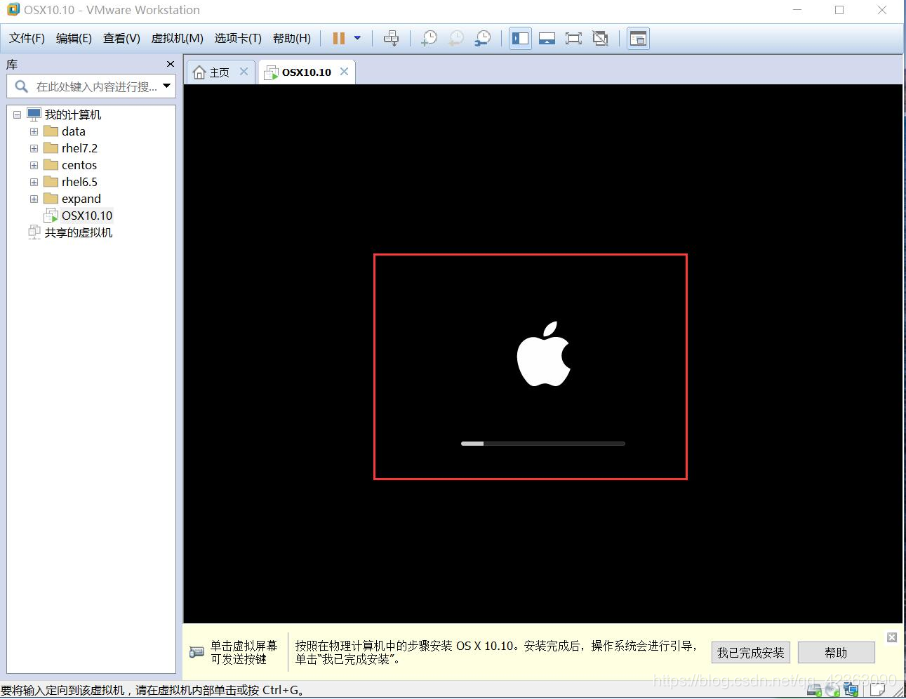Click the magnifier search icon in library
The width and height of the screenshot is (906, 699).
21,87
